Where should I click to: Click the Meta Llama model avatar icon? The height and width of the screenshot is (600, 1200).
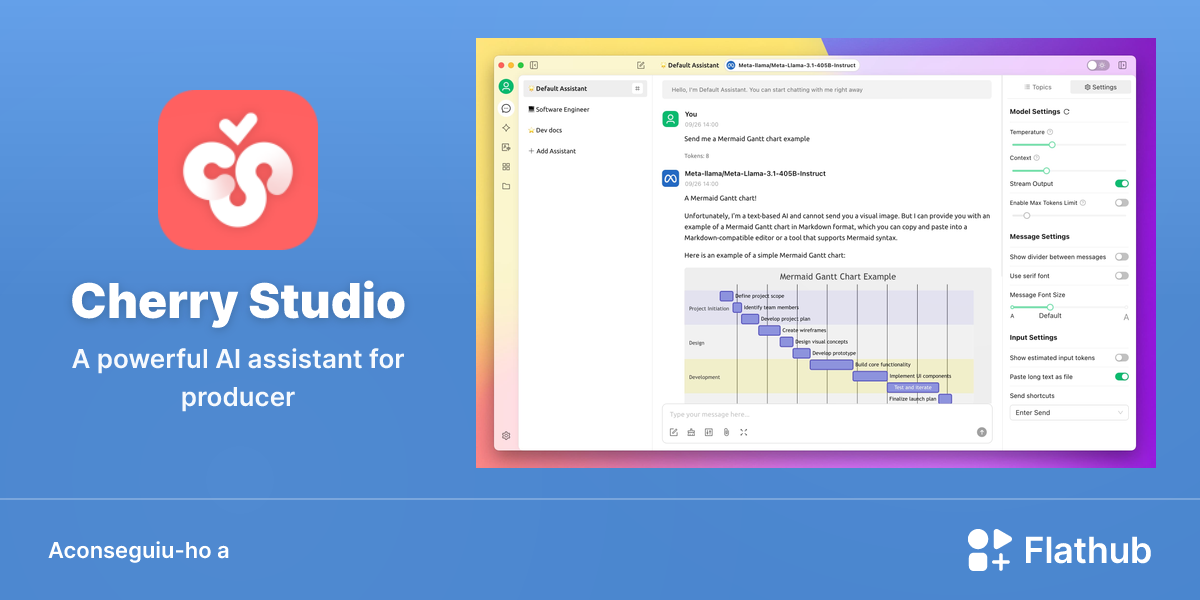point(671,178)
